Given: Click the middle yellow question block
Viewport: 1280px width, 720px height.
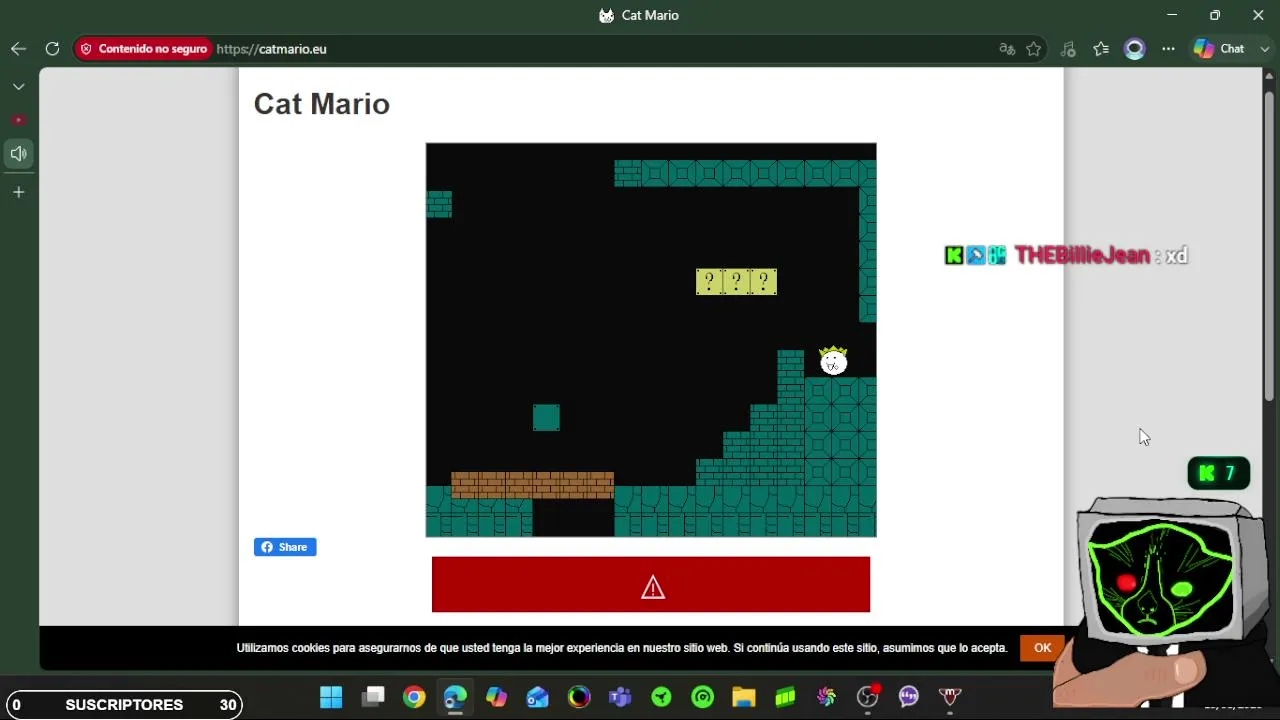Looking at the screenshot, I should 736,282.
